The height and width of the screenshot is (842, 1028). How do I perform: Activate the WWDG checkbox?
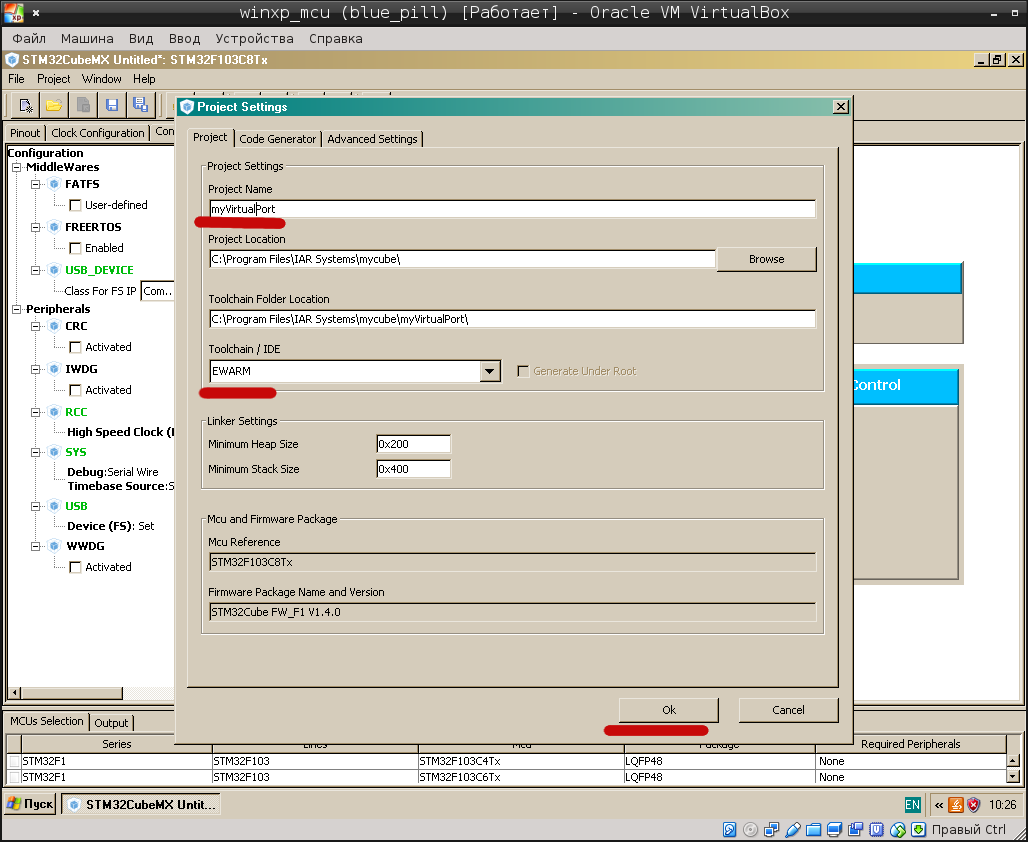(75, 567)
